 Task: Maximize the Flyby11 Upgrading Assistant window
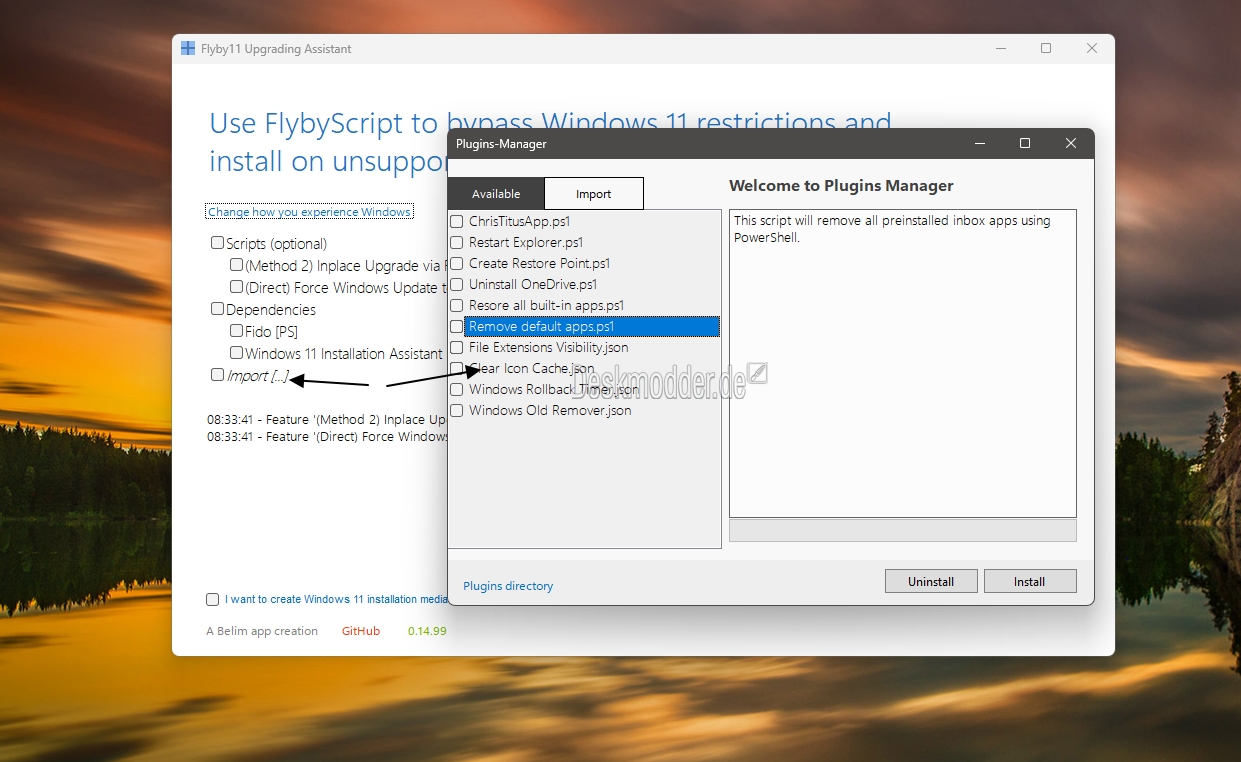point(1046,48)
